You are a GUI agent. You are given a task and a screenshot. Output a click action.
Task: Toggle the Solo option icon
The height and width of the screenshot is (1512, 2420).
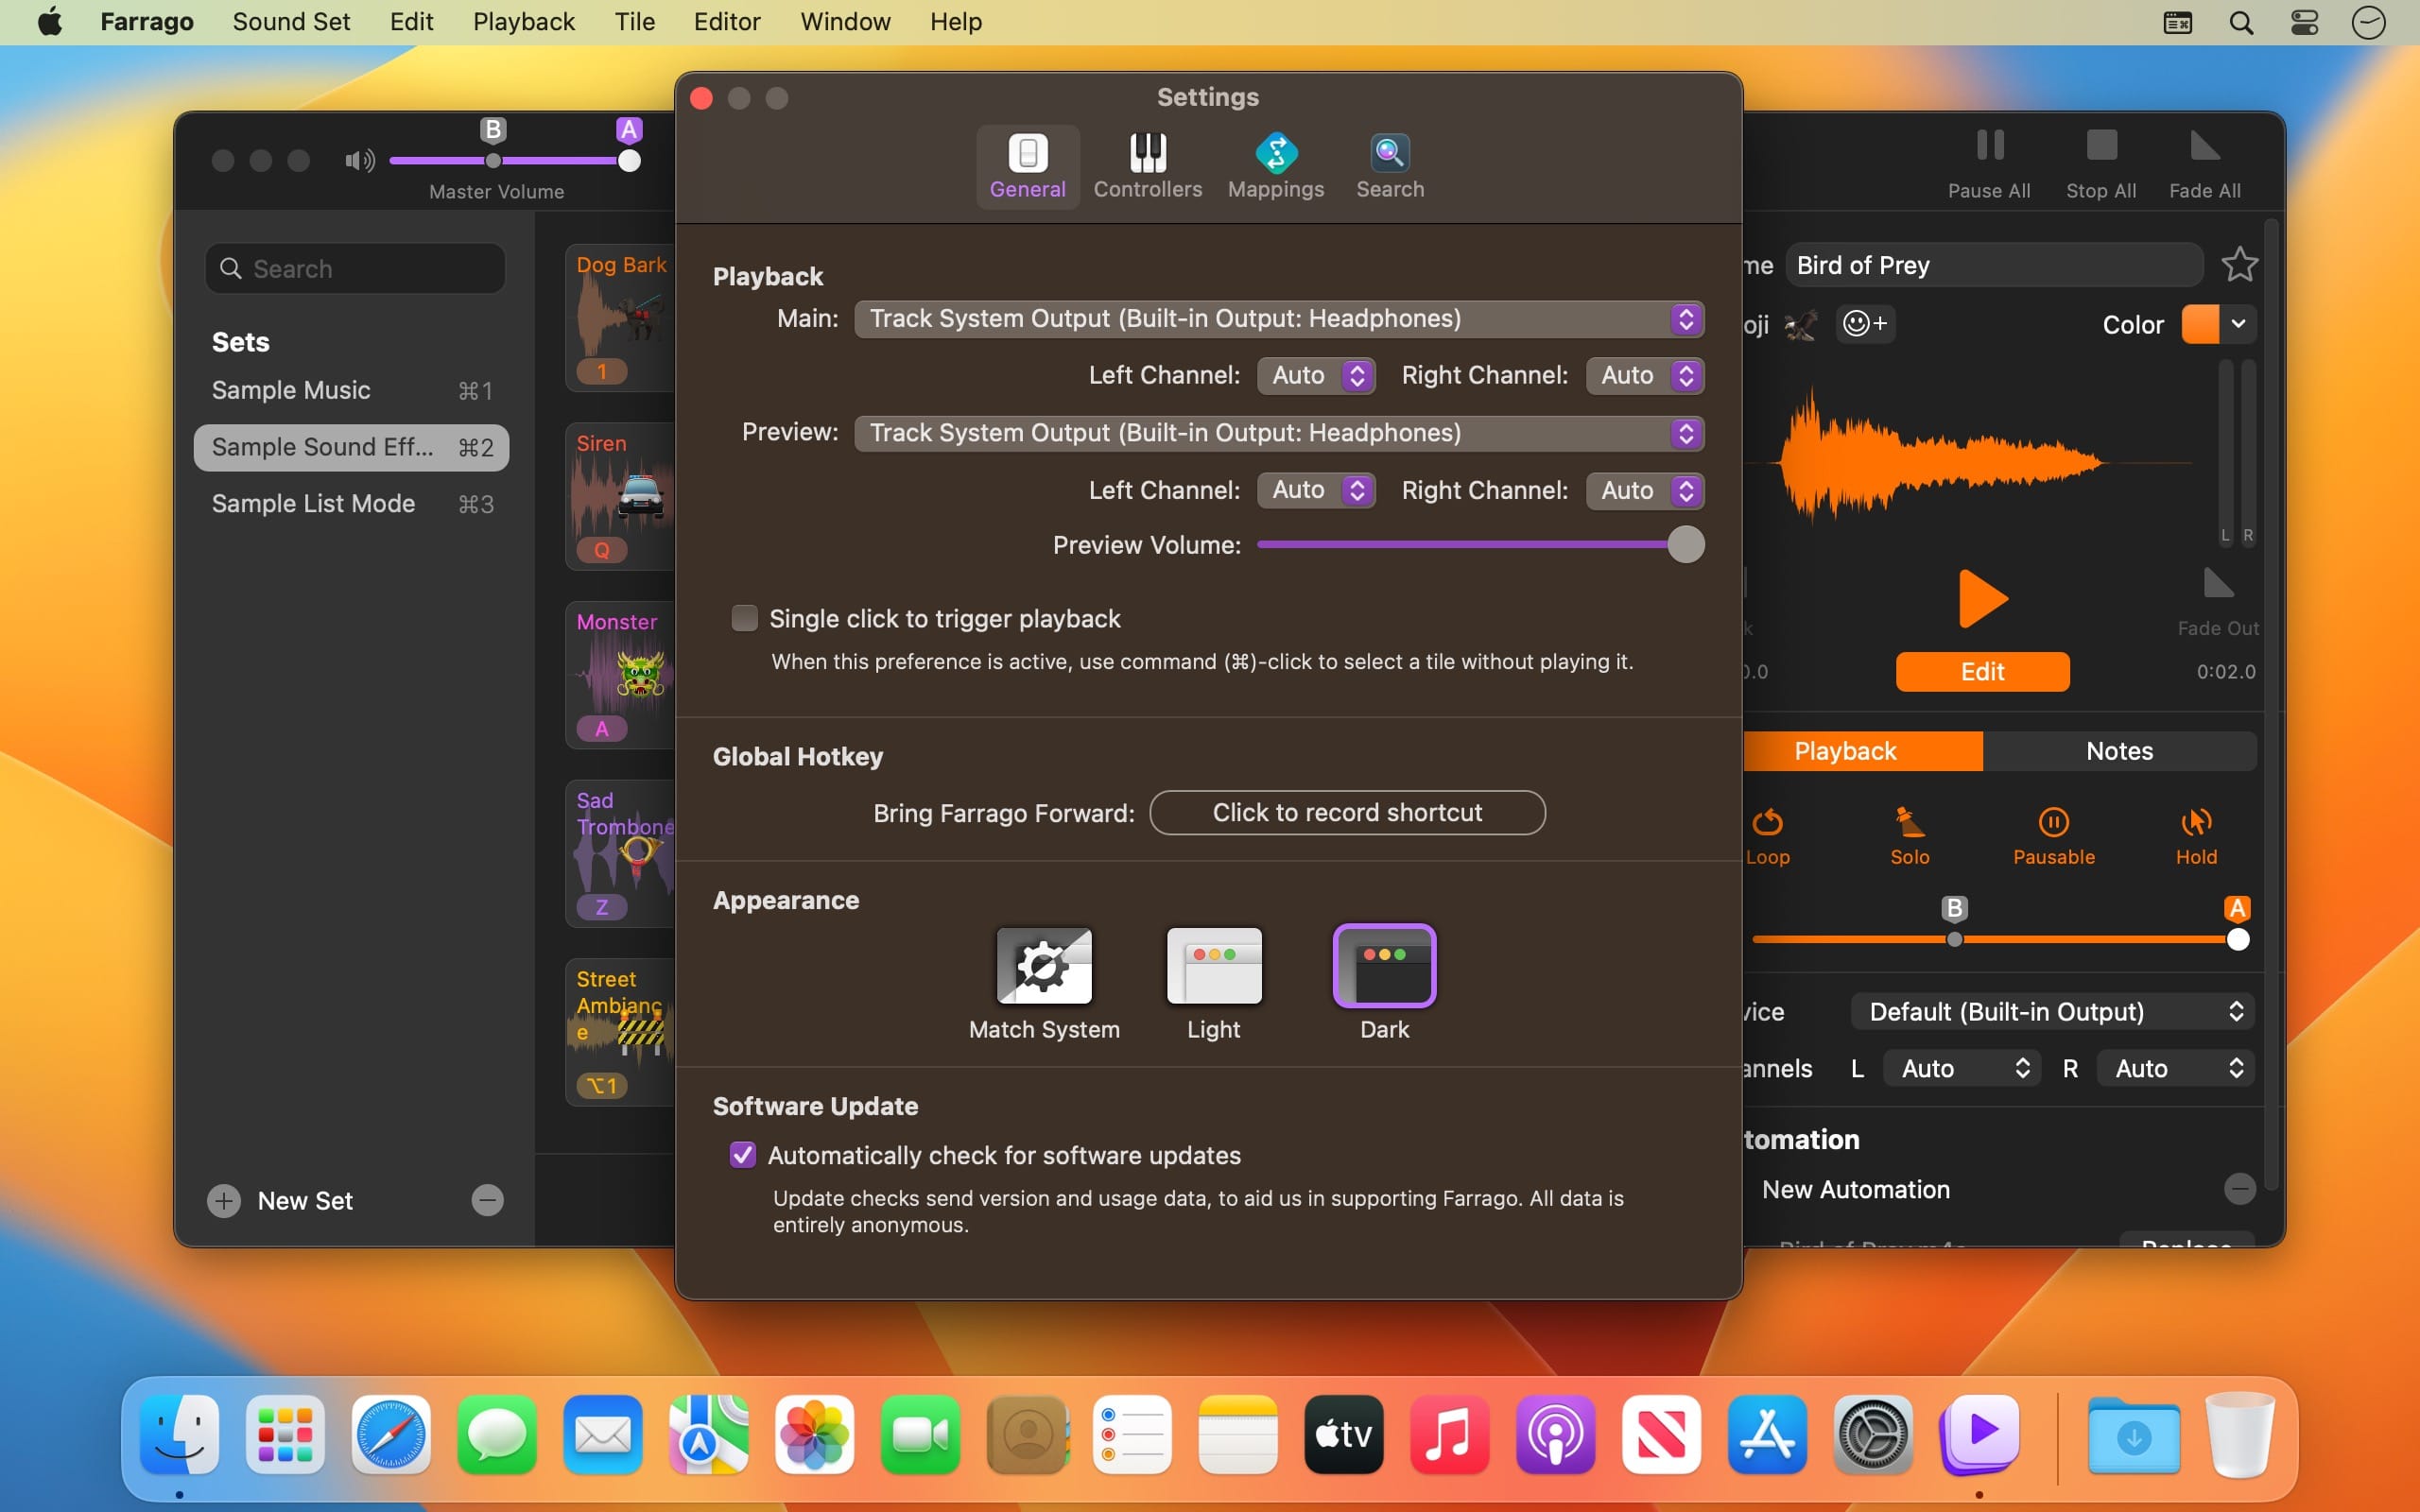(1909, 822)
